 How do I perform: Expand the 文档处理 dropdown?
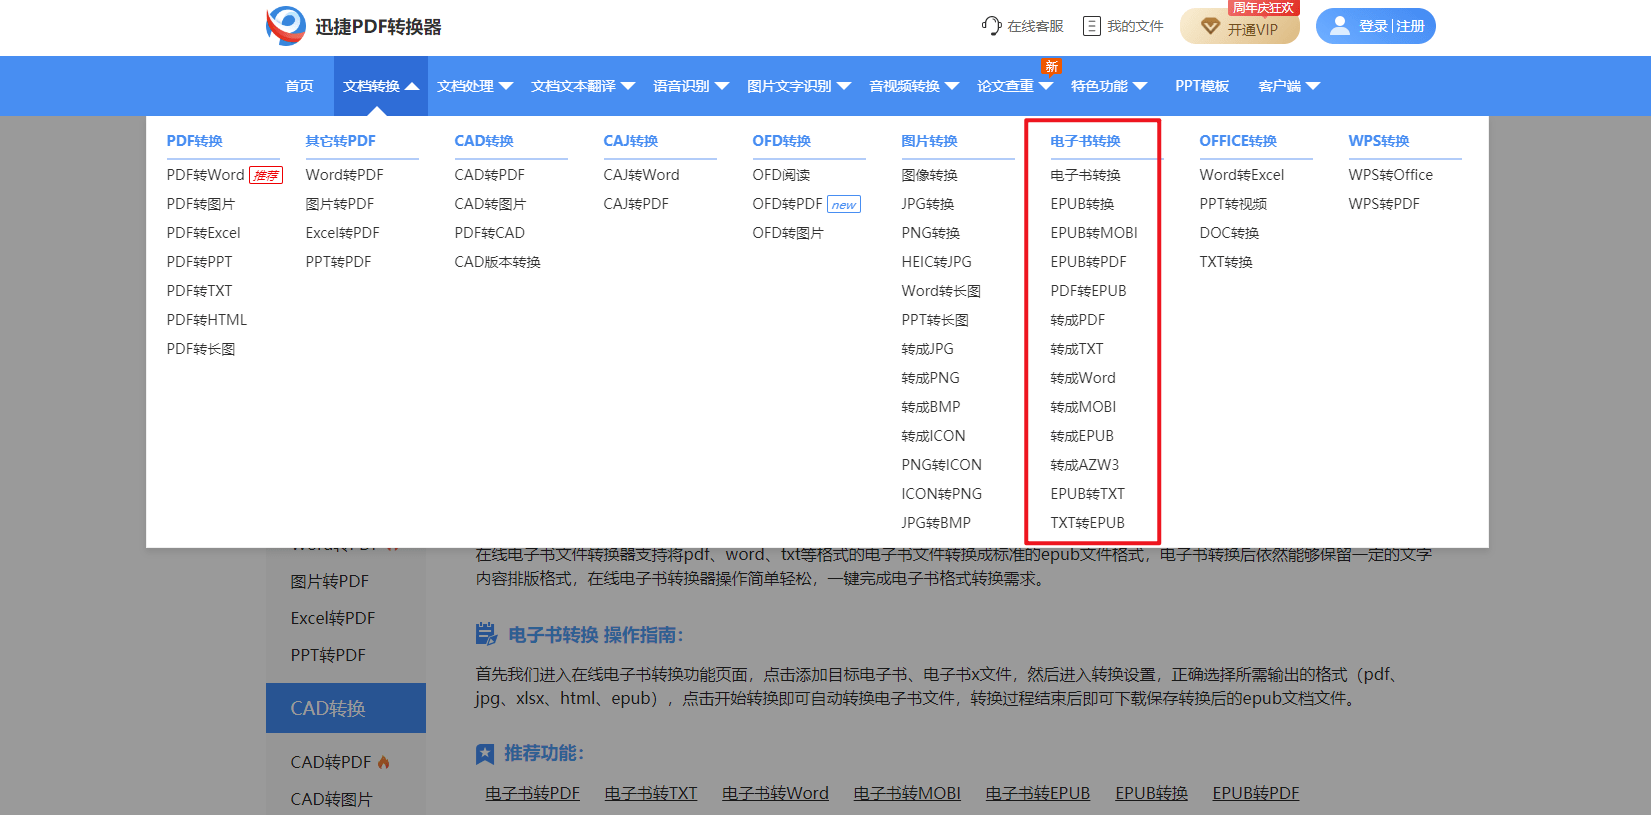point(475,86)
